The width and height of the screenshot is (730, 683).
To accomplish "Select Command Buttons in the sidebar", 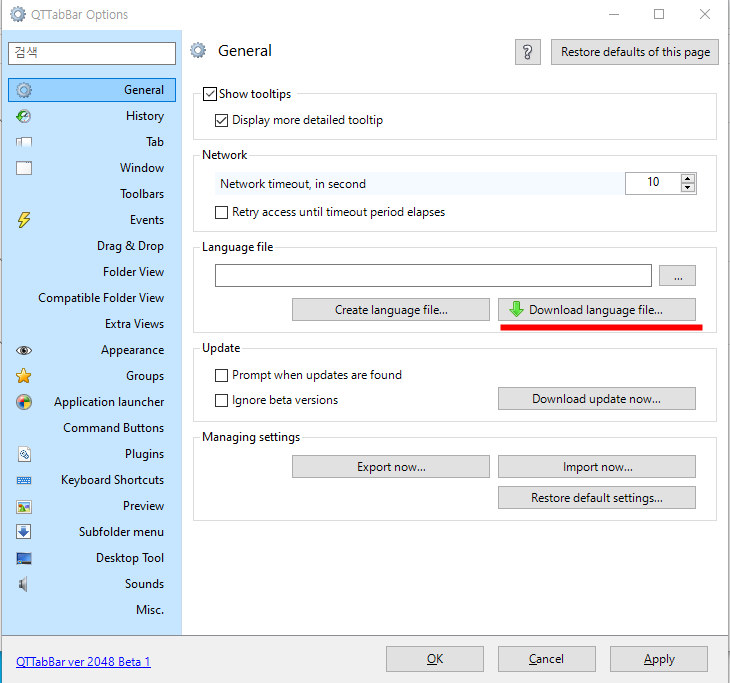I will [x=92, y=428].
